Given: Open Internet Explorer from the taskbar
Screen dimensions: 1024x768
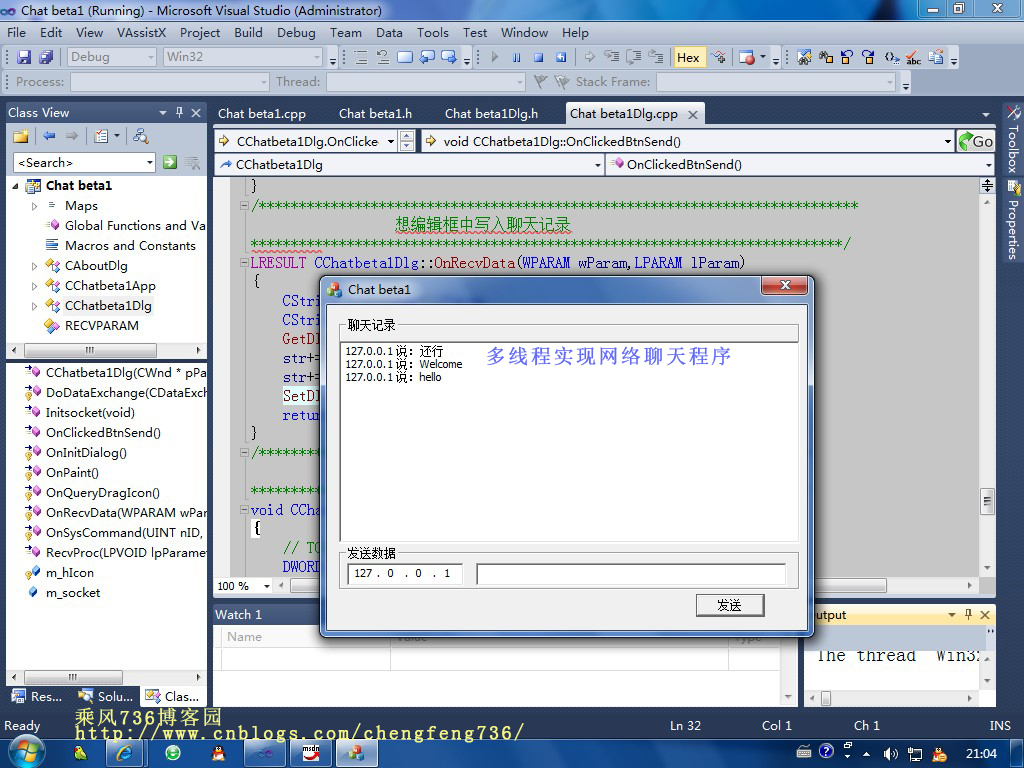Looking at the screenshot, I should [x=123, y=754].
